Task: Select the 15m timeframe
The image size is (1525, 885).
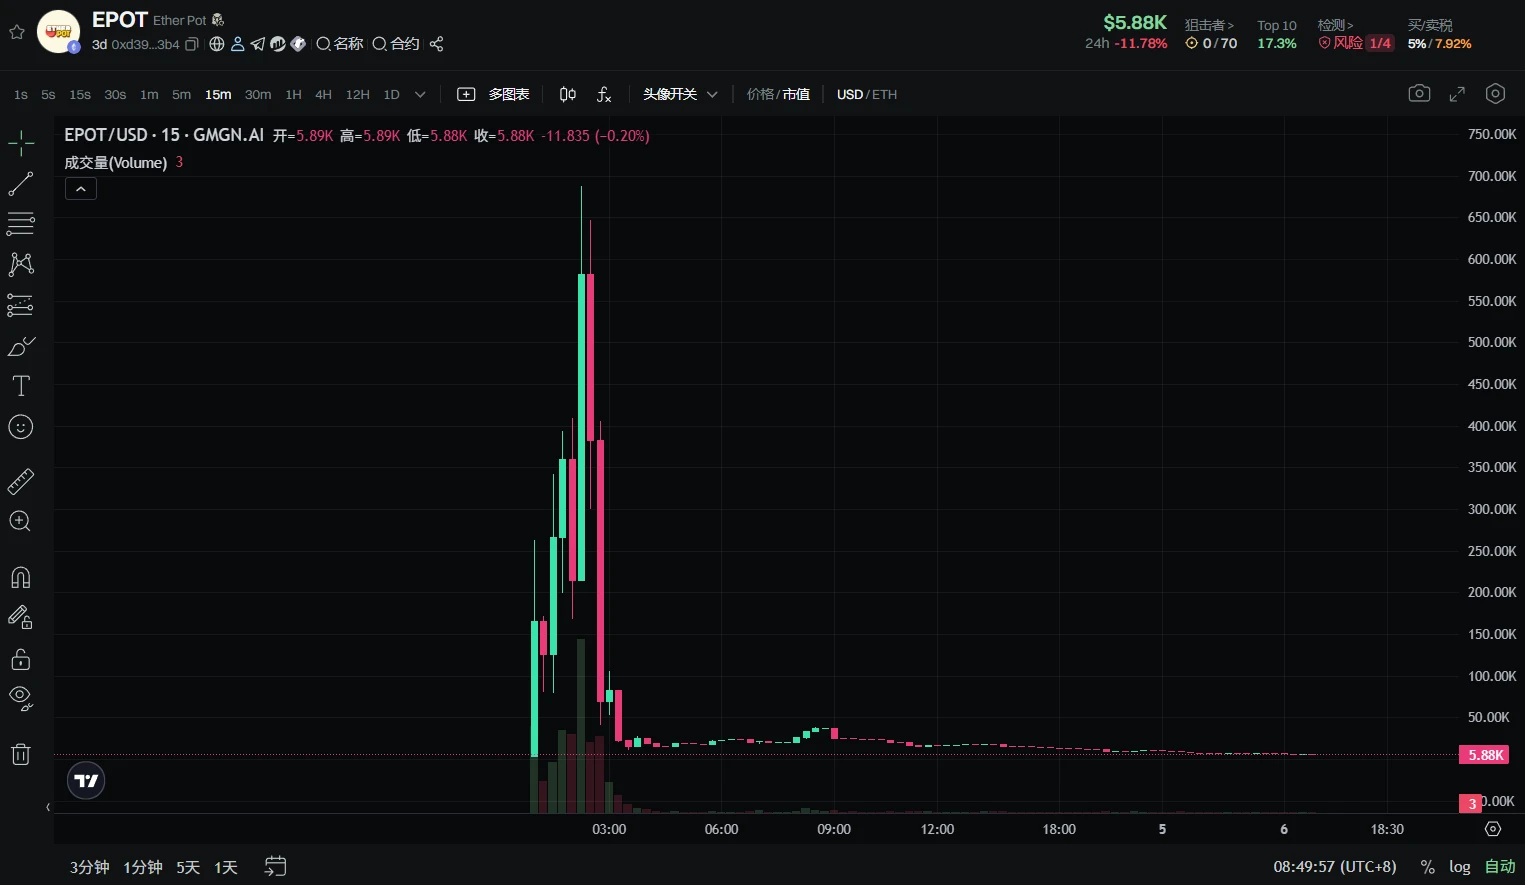Action: pos(218,95)
